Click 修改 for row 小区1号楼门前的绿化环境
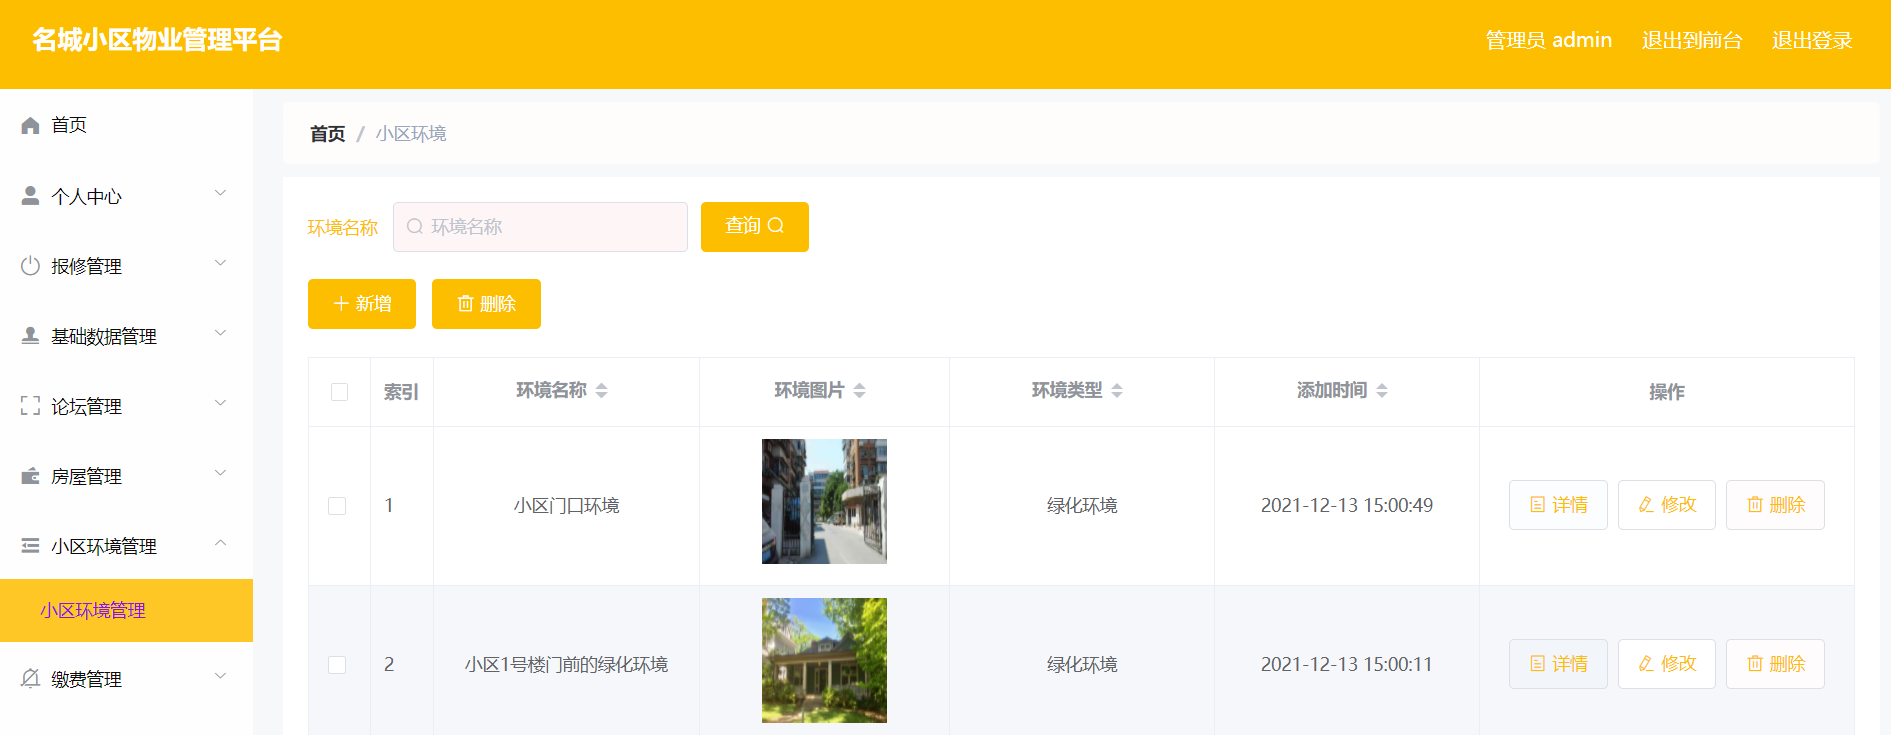The width and height of the screenshot is (1891, 735). coord(1667,664)
